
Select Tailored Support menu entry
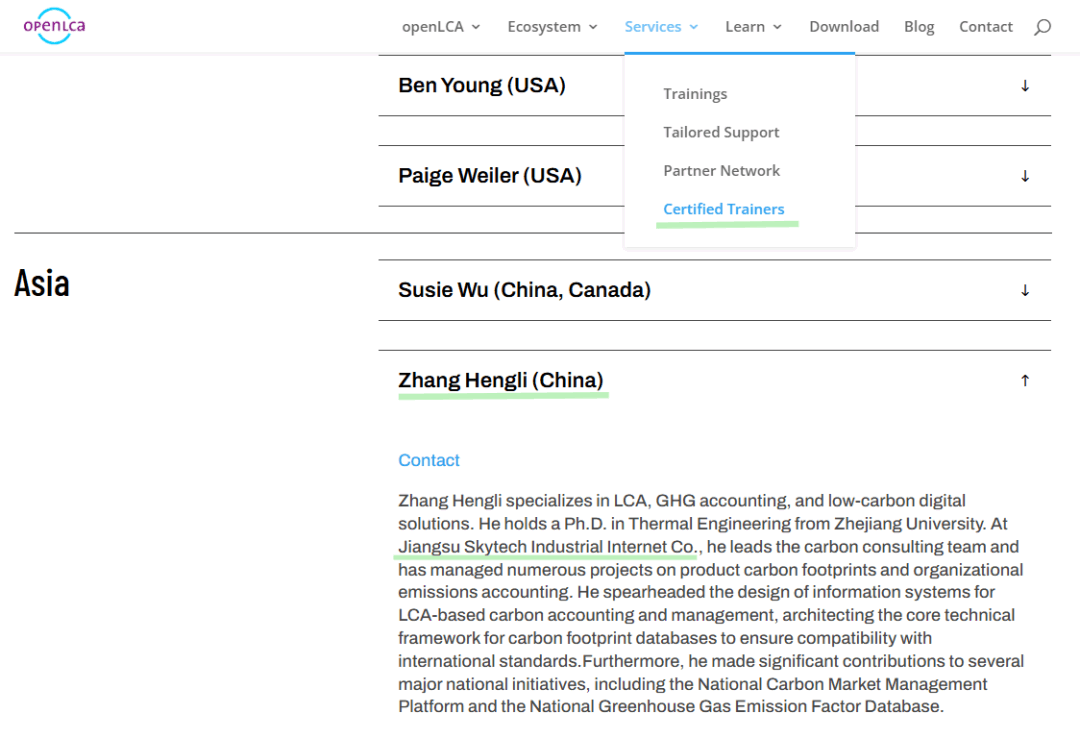[x=721, y=132]
